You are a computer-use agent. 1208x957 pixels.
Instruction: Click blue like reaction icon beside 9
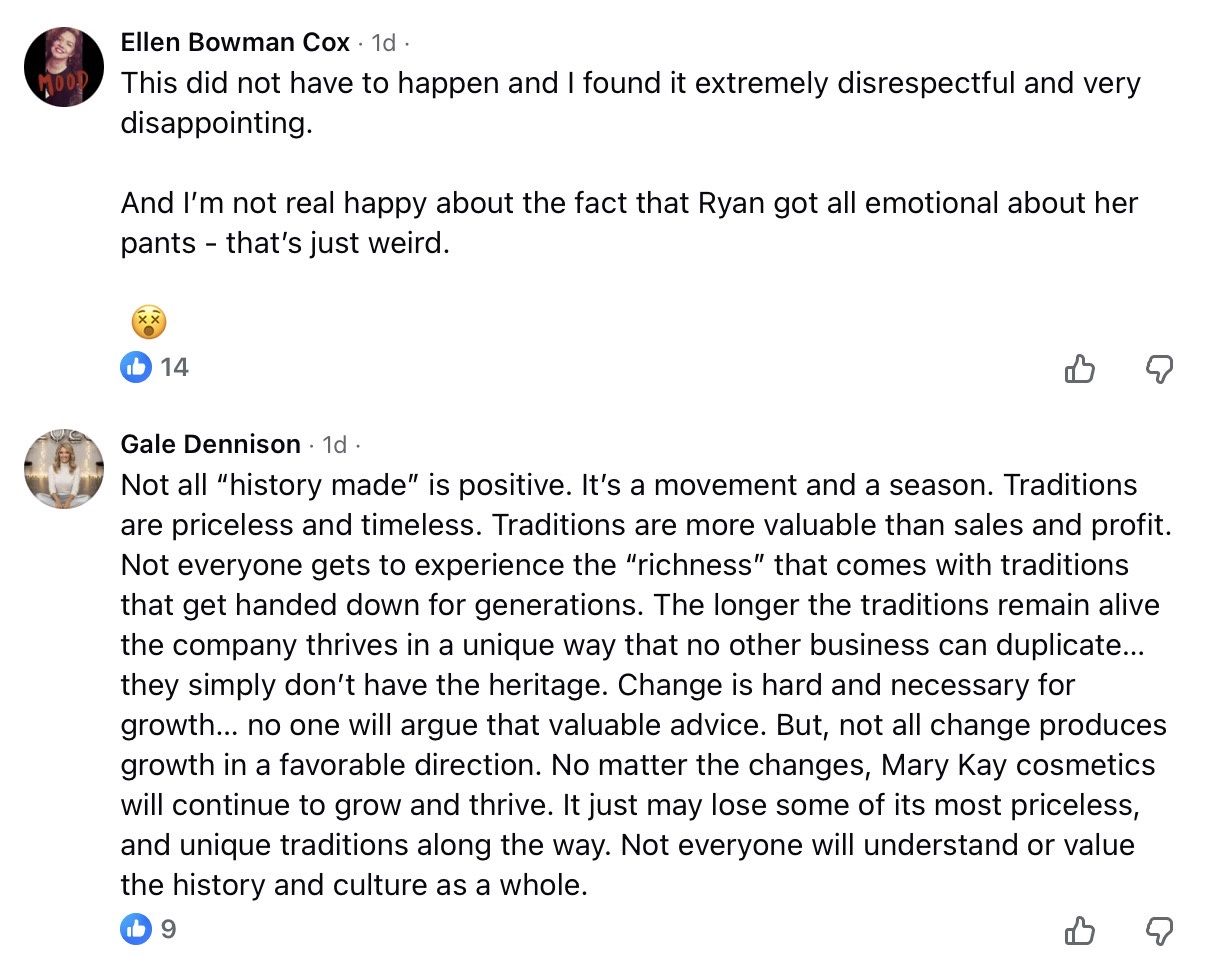coord(135,929)
